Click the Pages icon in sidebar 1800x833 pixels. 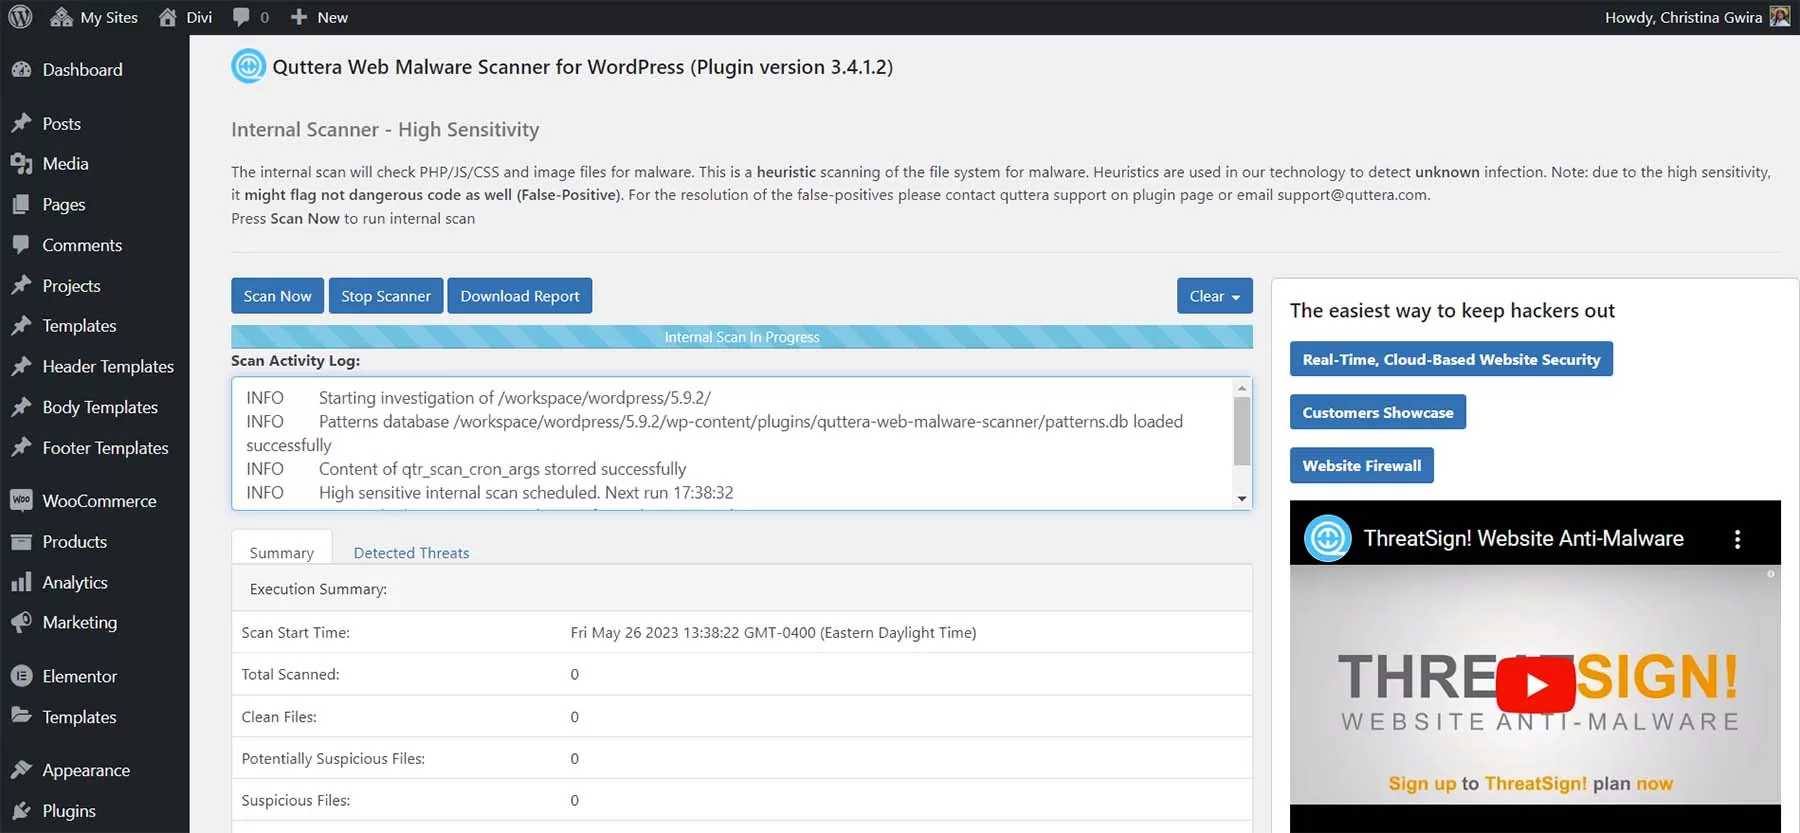21,204
